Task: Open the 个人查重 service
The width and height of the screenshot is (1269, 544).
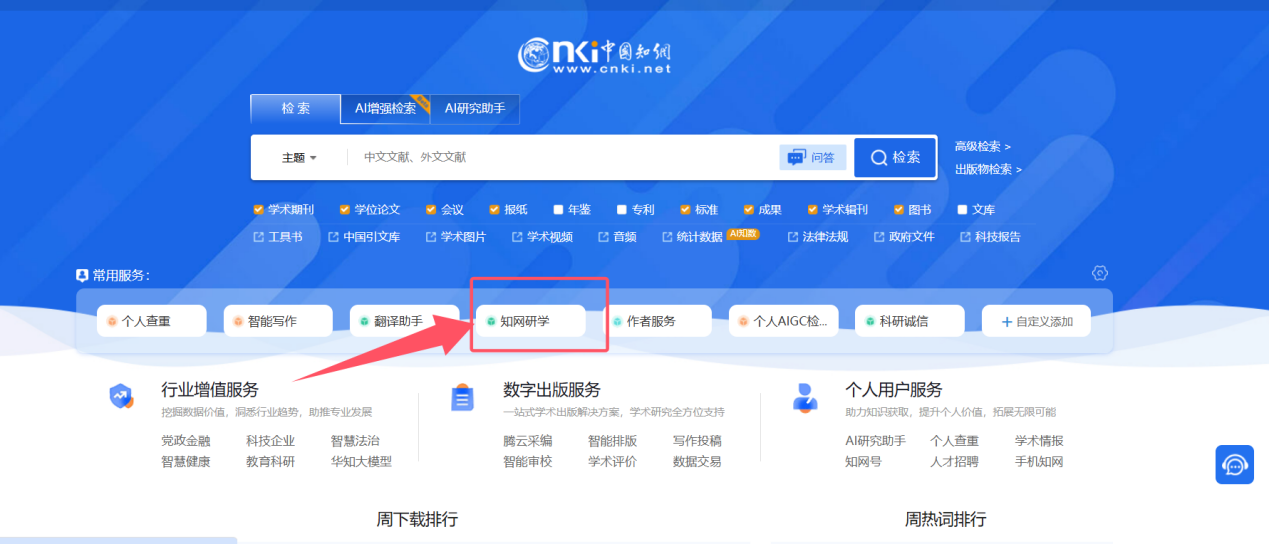Action: (x=152, y=321)
